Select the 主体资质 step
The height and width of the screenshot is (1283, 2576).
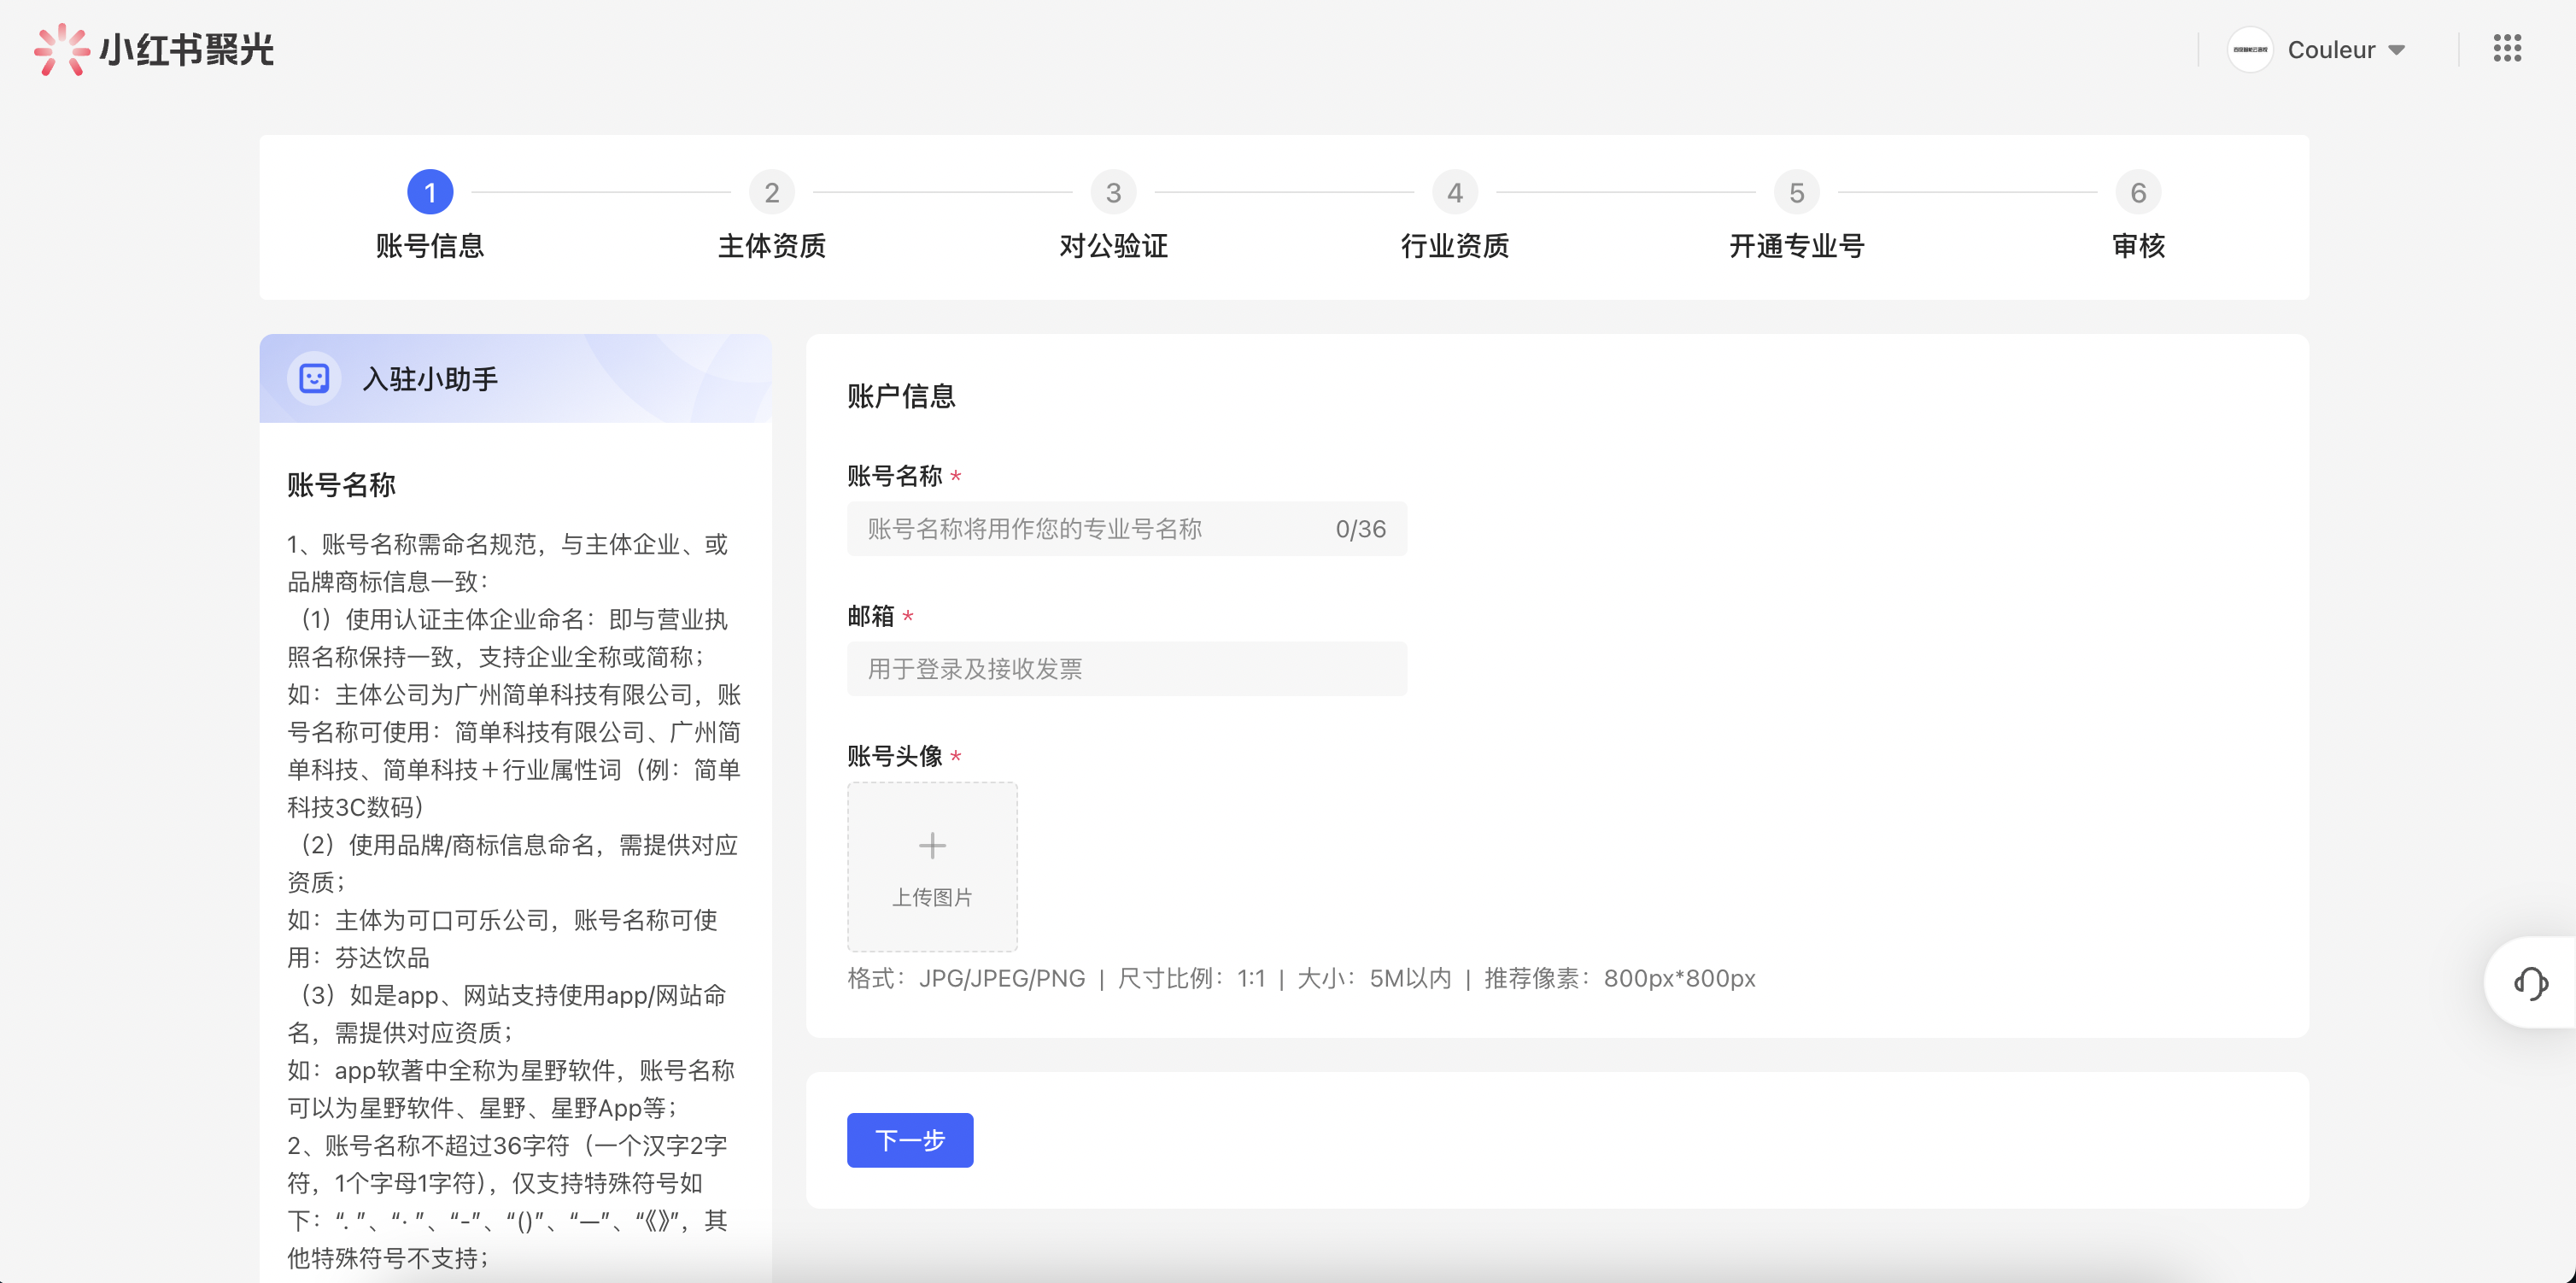click(772, 247)
